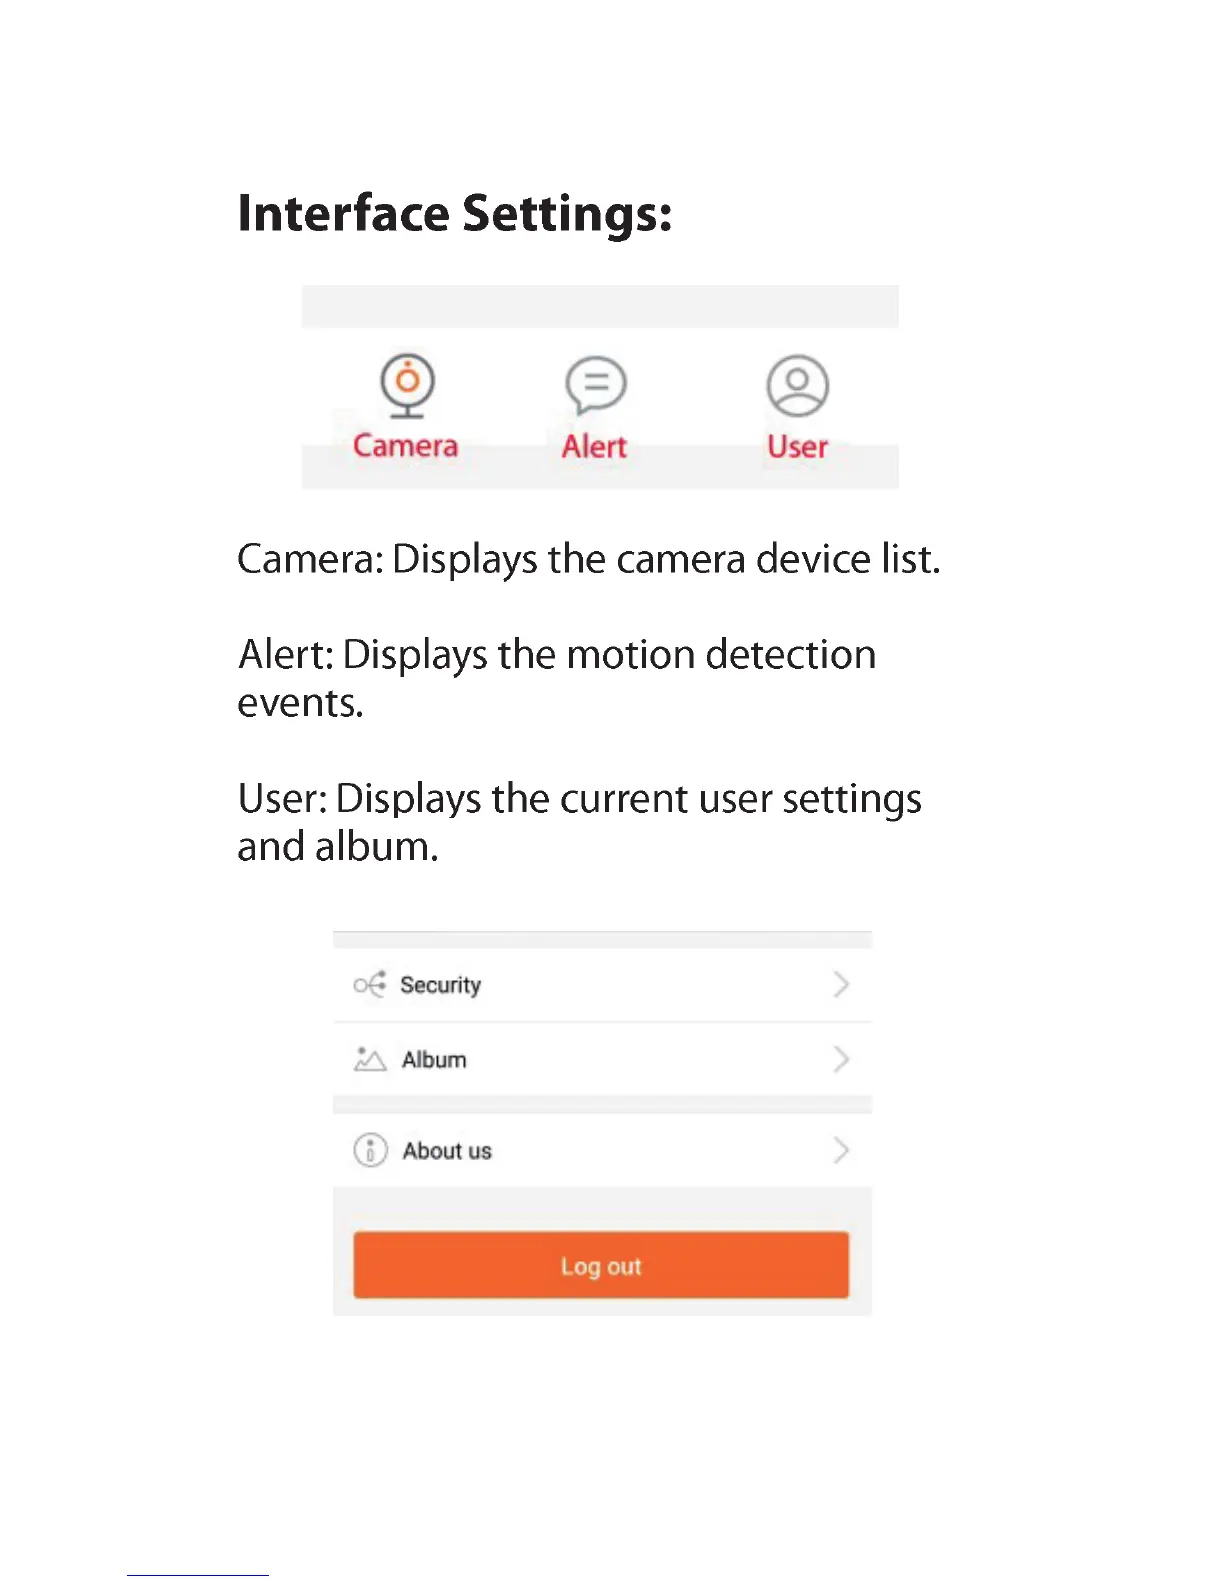Click the Camera device list description line
The width and height of the screenshot is (1224, 1584).
[589, 560]
